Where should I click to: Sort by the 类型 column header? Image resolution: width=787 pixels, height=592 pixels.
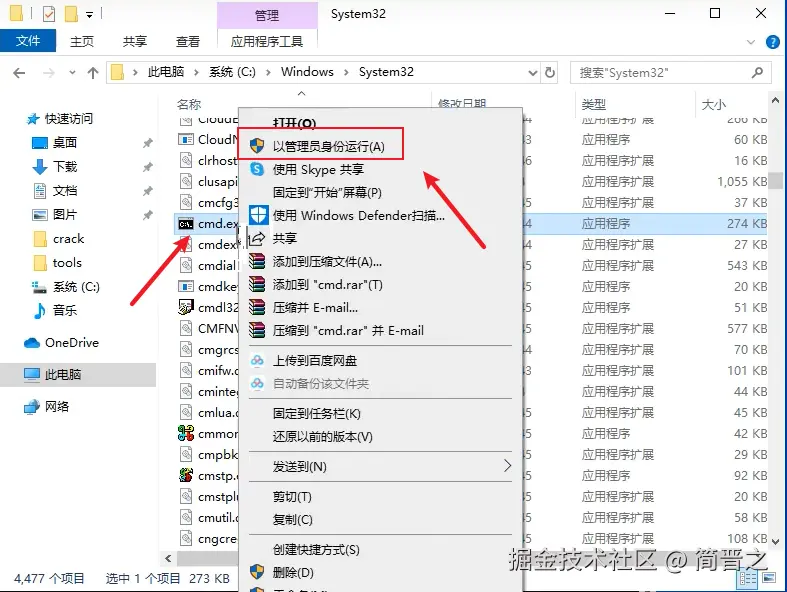(594, 104)
